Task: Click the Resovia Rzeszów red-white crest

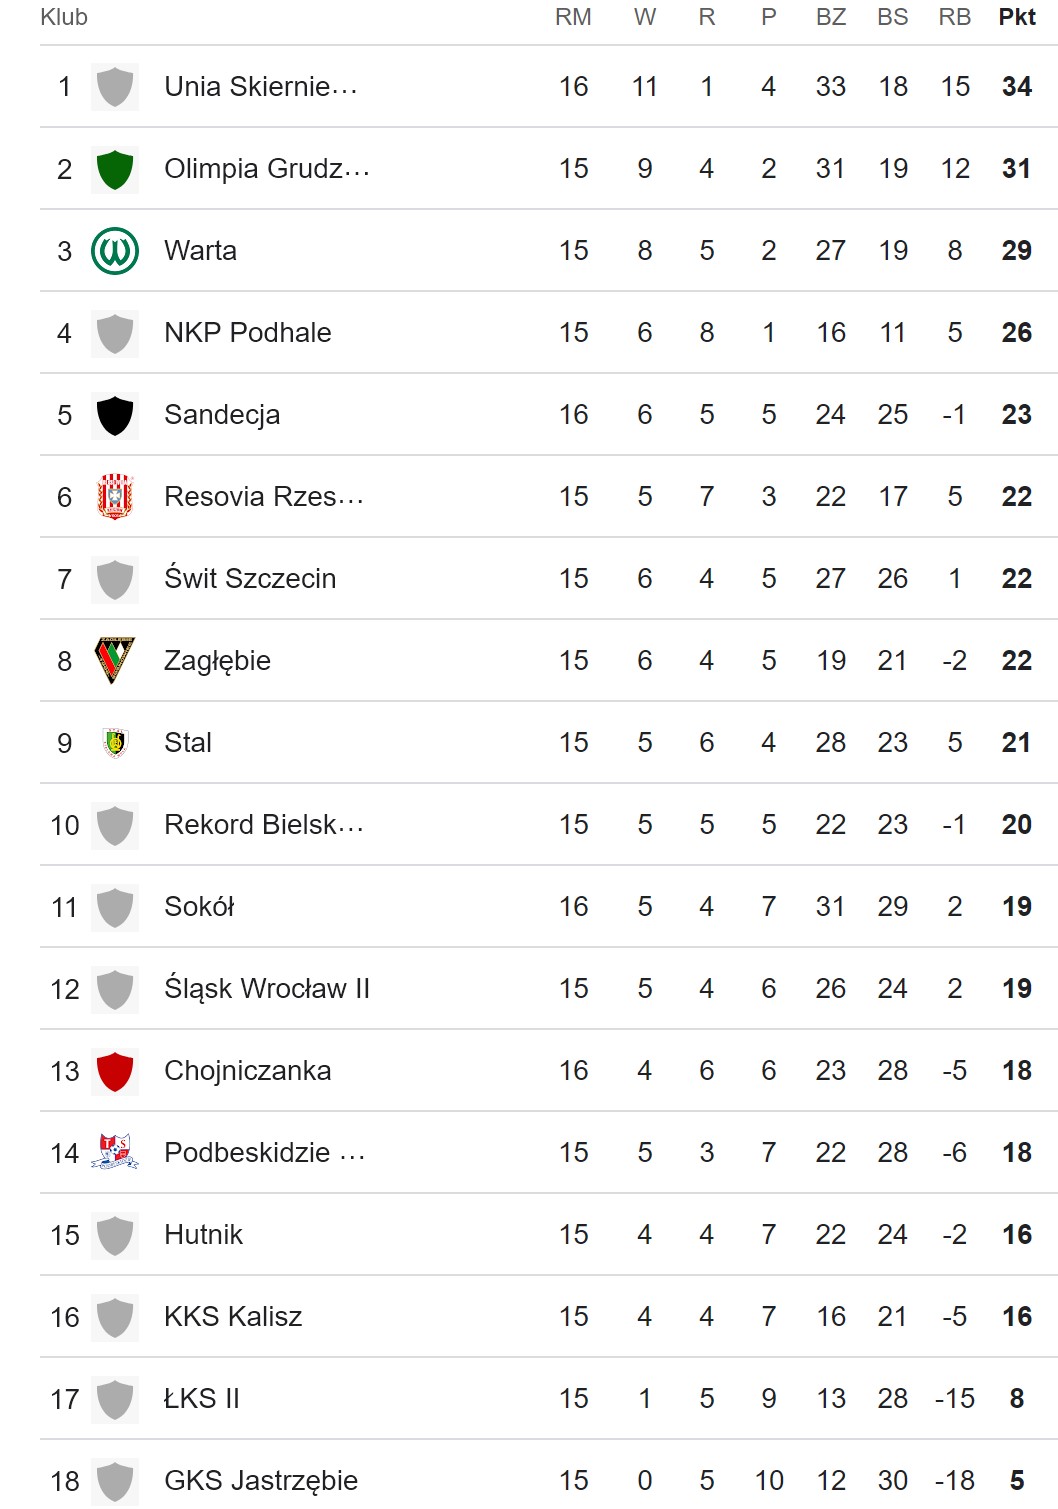Action: [115, 497]
